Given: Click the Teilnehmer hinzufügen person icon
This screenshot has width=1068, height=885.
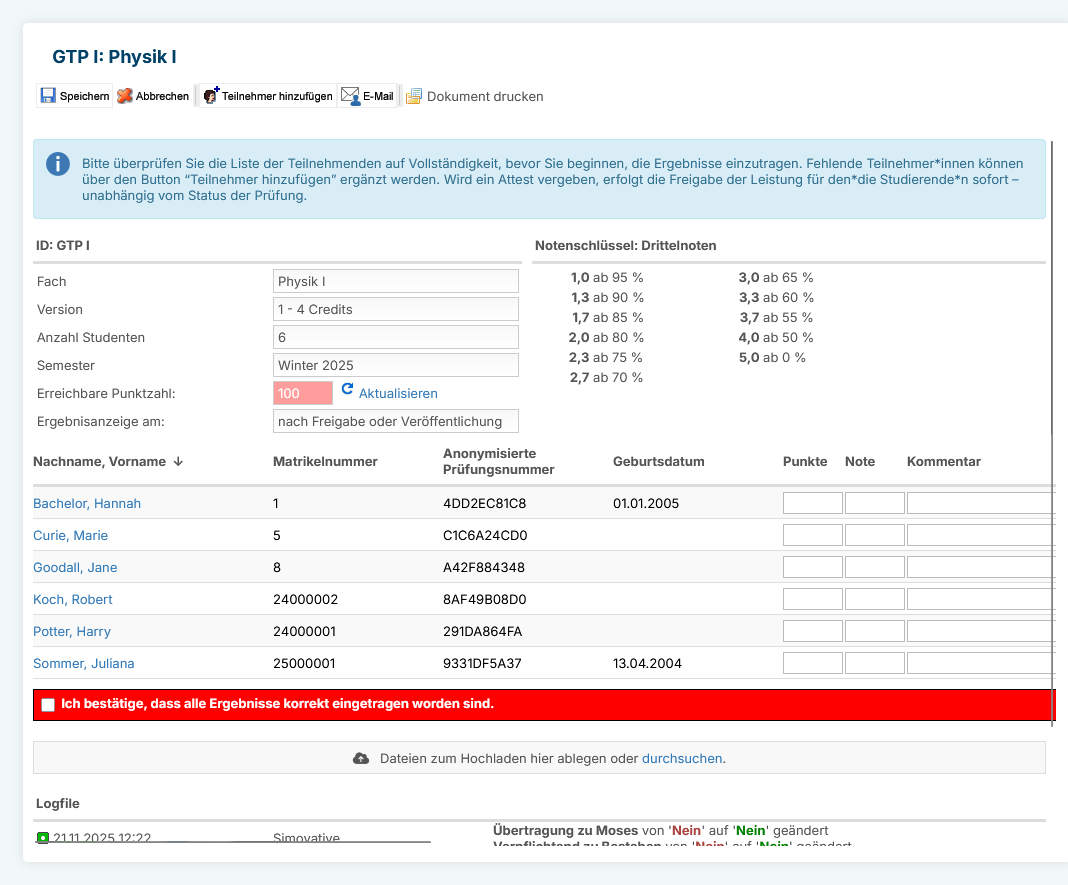Looking at the screenshot, I should 210,96.
